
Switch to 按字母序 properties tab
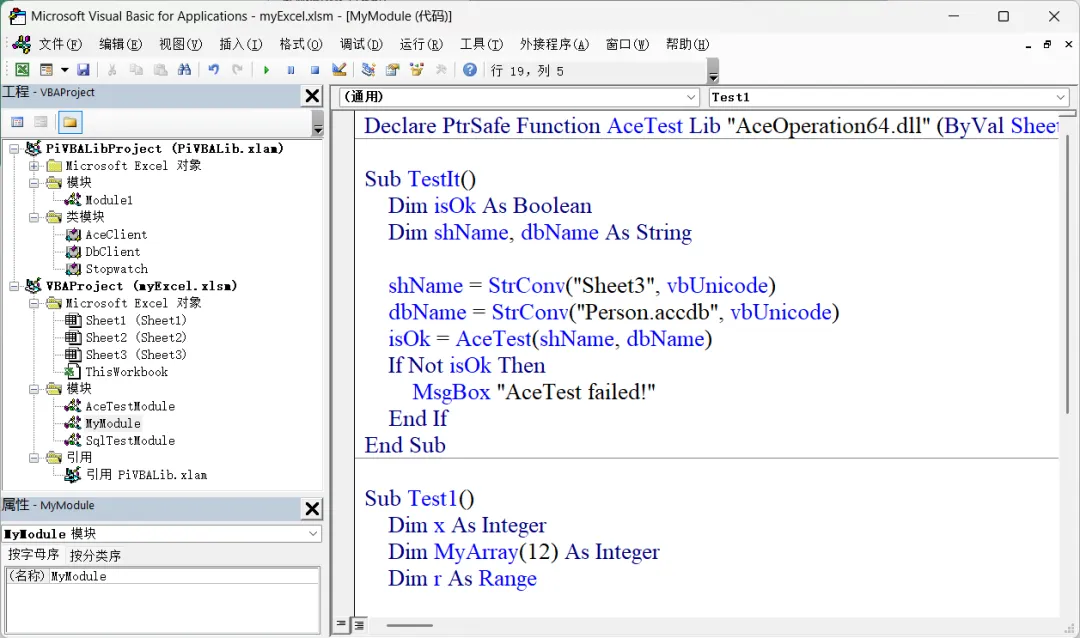point(33,555)
